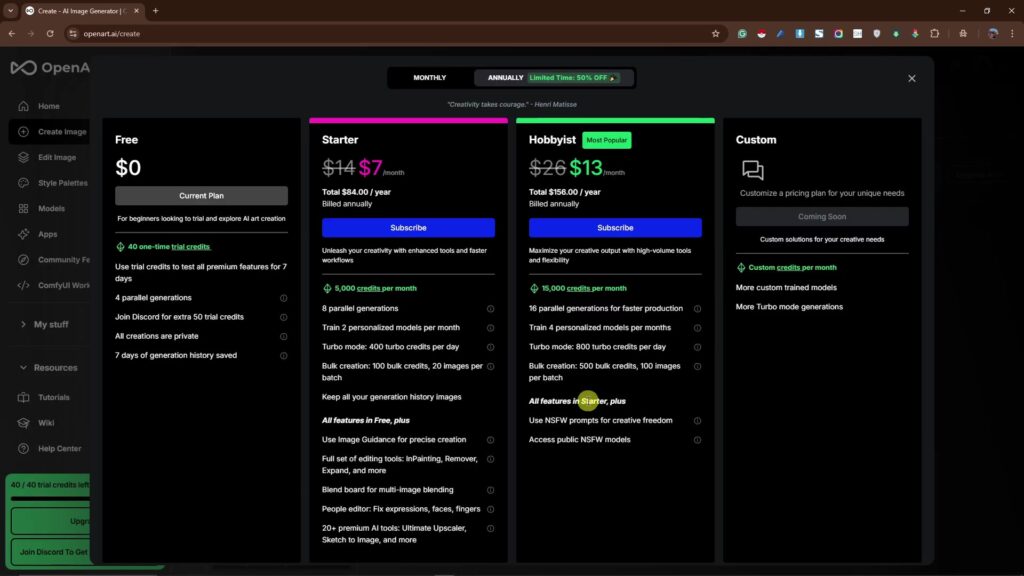Click the trial credits progress bar
This screenshot has width=1024, height=576.
click(x=50, y=498)
